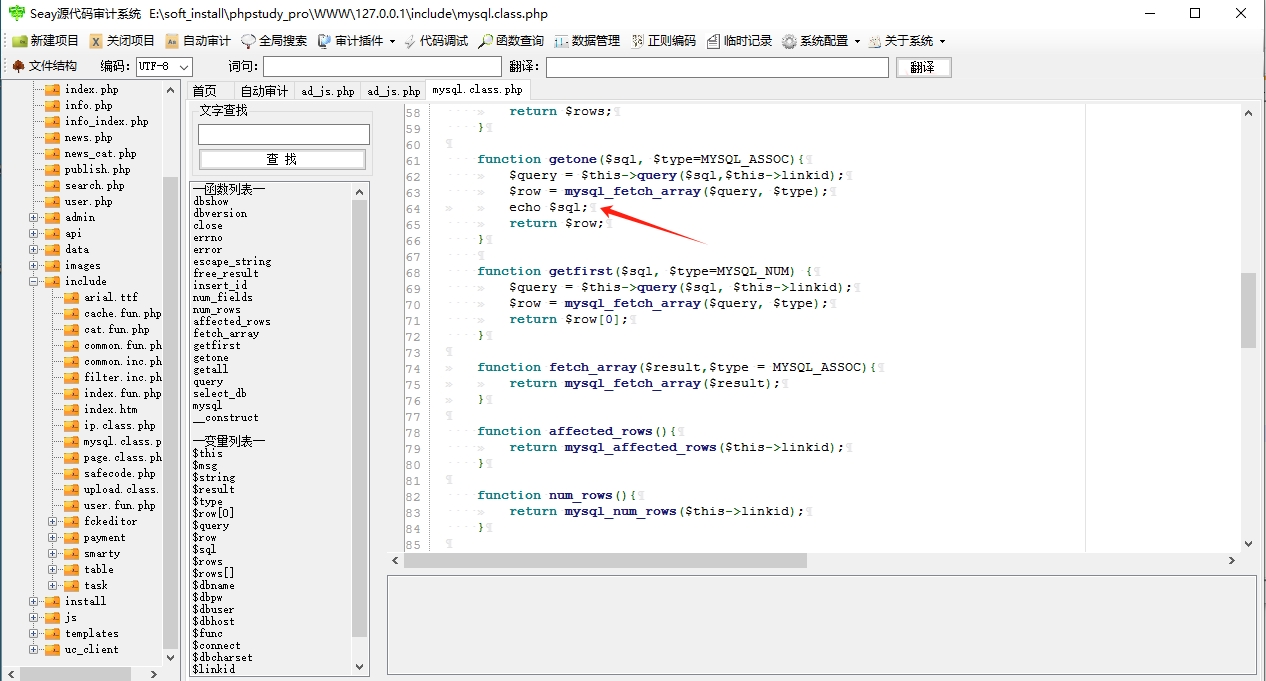Select the uc_client folder
The width and height of the screenshot is (1266, 681).
pos(92,649)
